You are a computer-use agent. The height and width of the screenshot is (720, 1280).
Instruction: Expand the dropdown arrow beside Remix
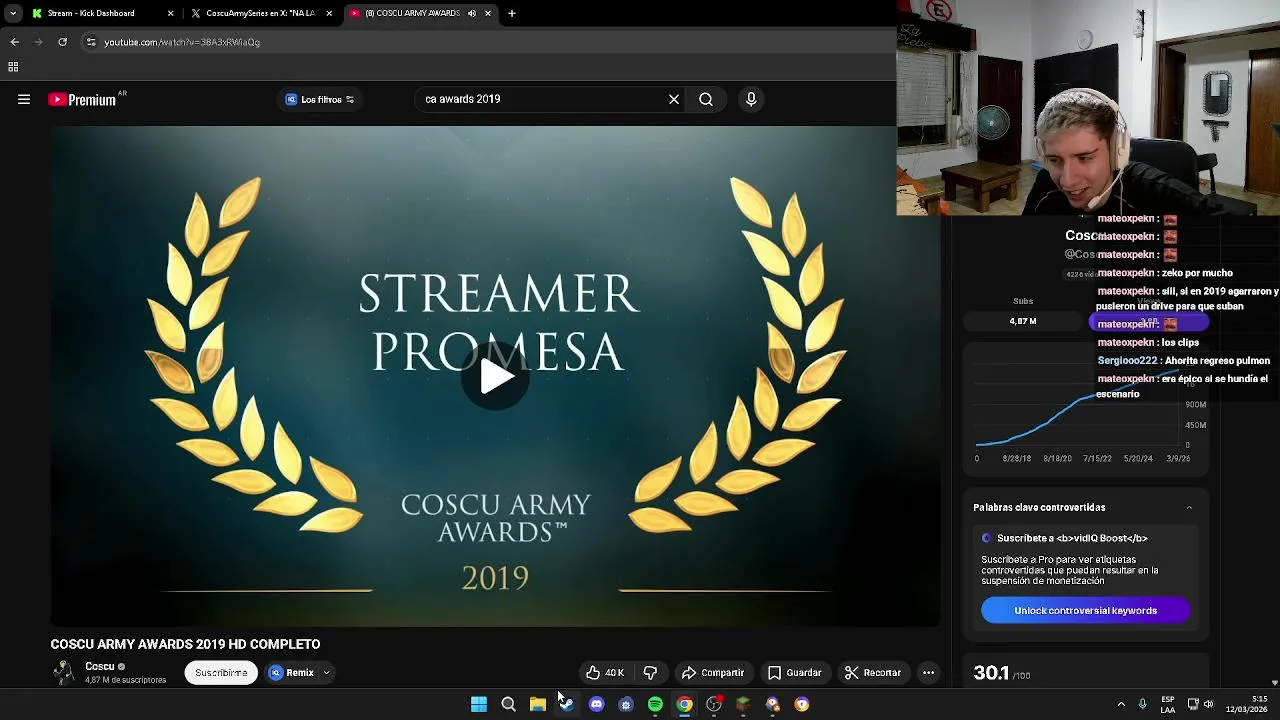[x=326, y=673]
